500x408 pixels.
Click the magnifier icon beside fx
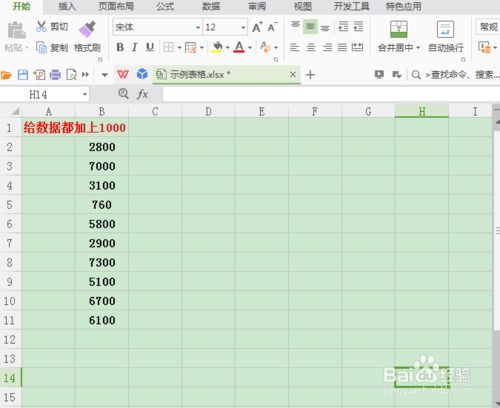point(123,94)
